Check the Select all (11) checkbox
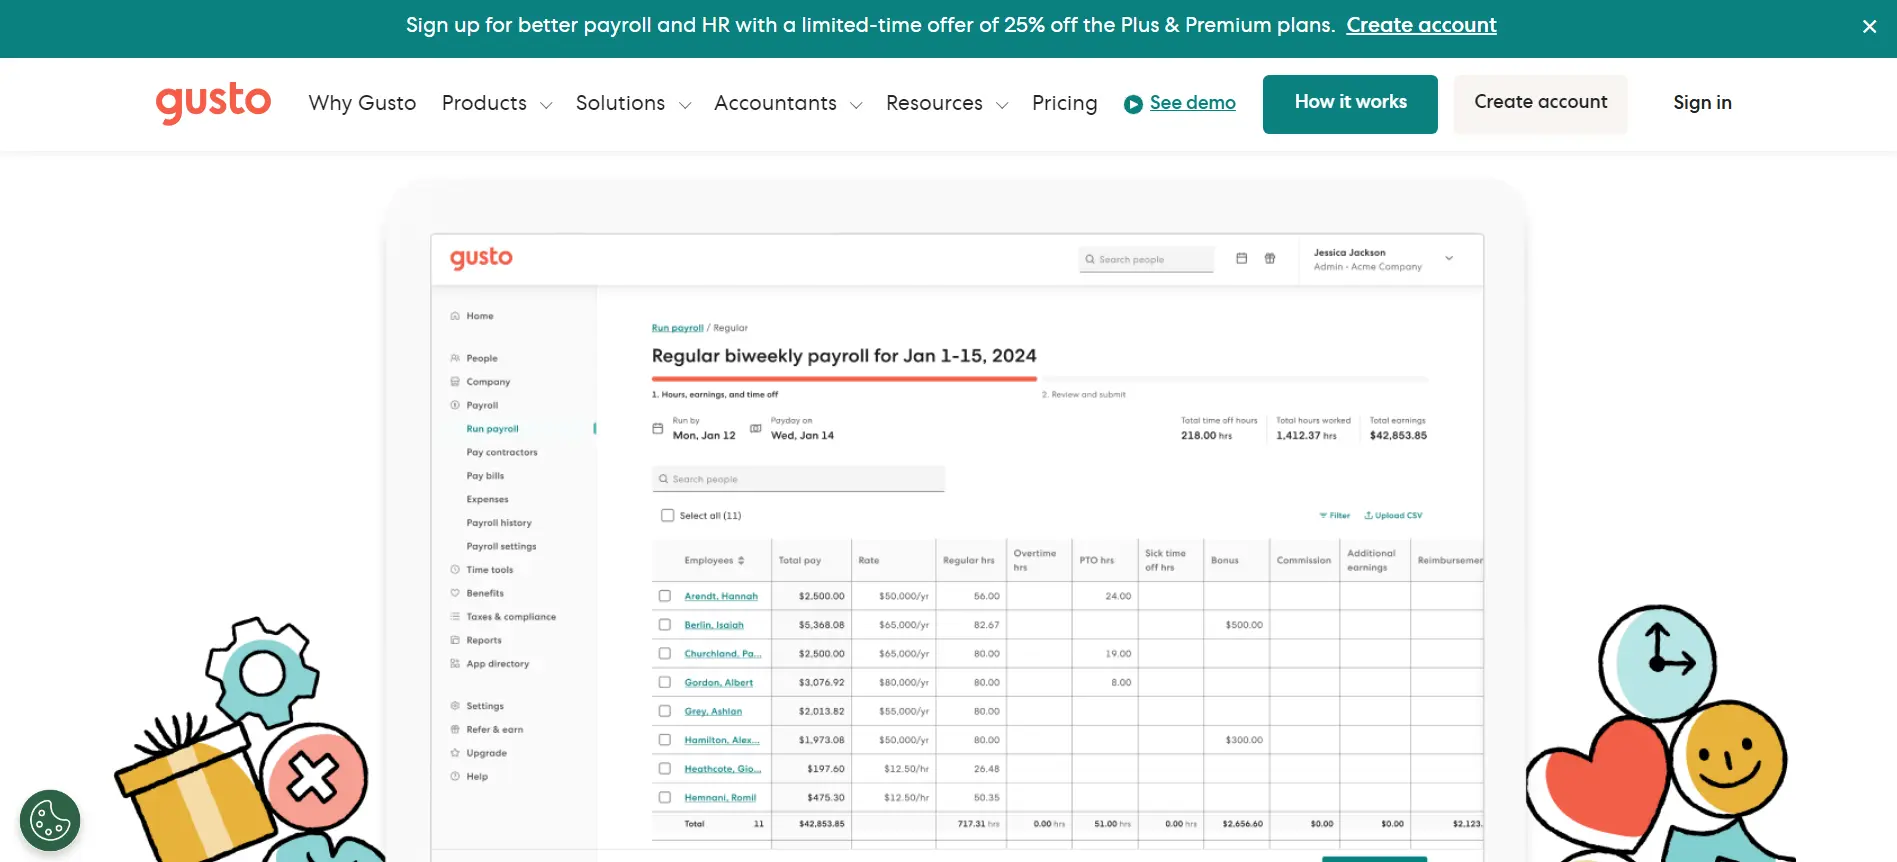This screenshot has width=1897, height=862. click(667, 516)
